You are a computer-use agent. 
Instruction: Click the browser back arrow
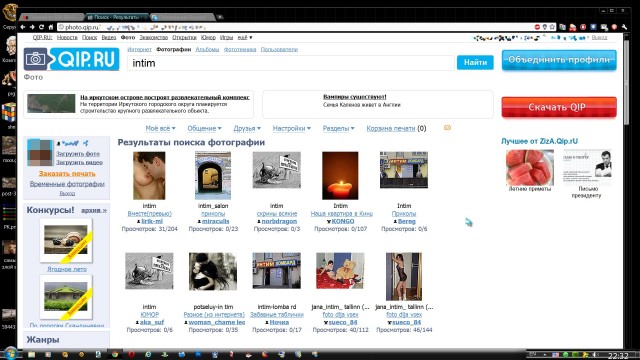pyautogui.click(x=23, y=27)
